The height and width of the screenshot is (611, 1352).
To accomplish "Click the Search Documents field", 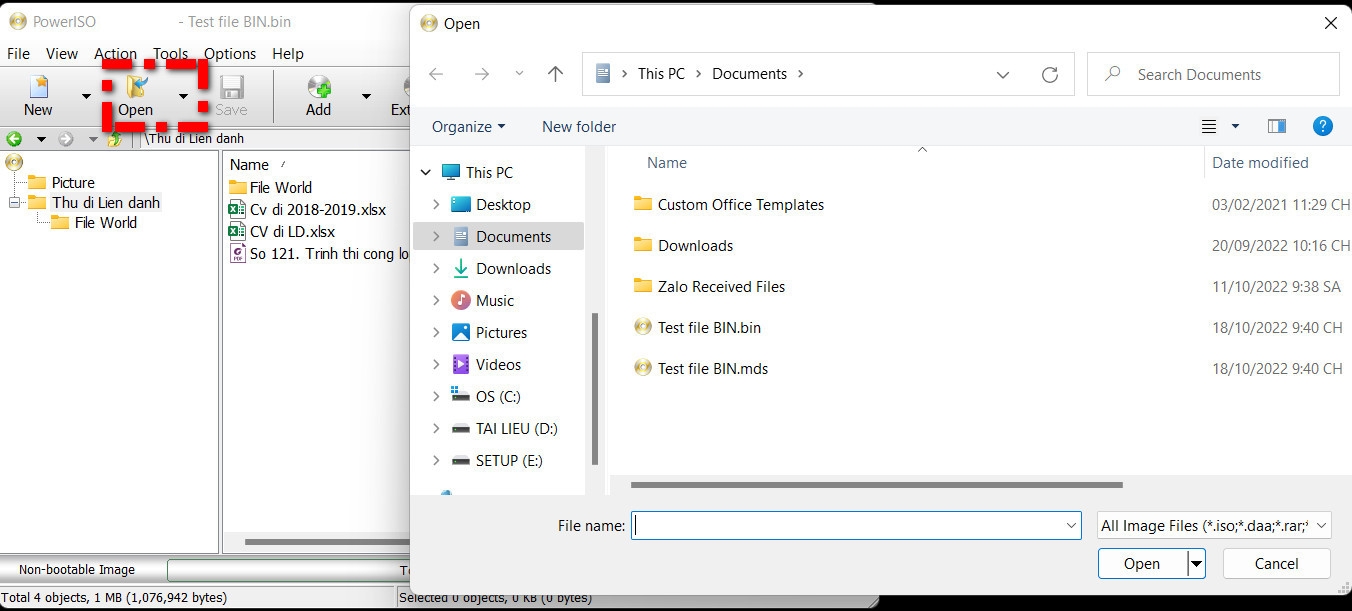I will click(1213, 74).
